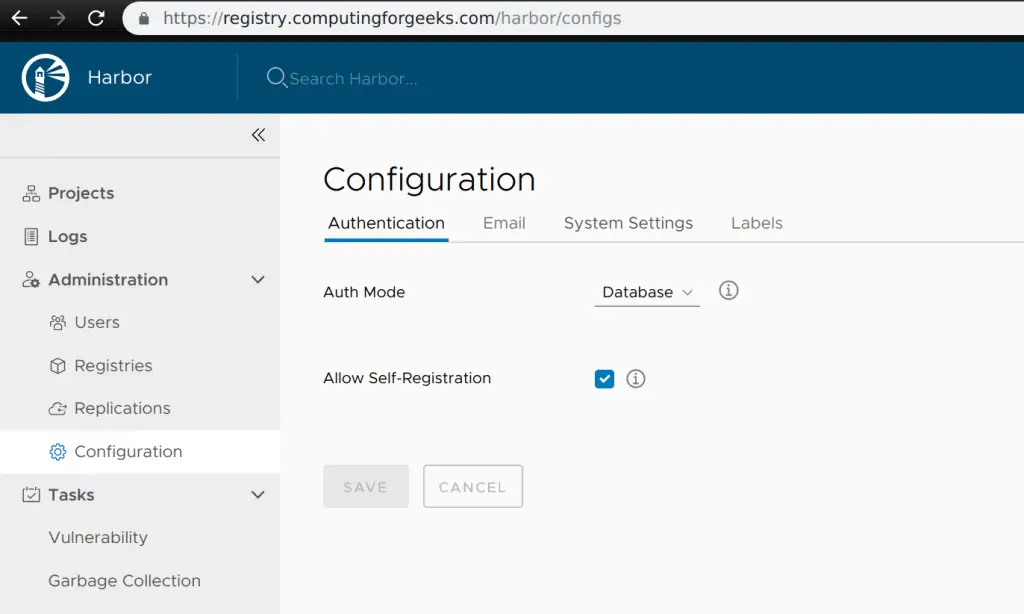The width and height of the screenshot is (1024, 614).
Task: Collapse the Administration section chevron
Action: coord(258,280)
